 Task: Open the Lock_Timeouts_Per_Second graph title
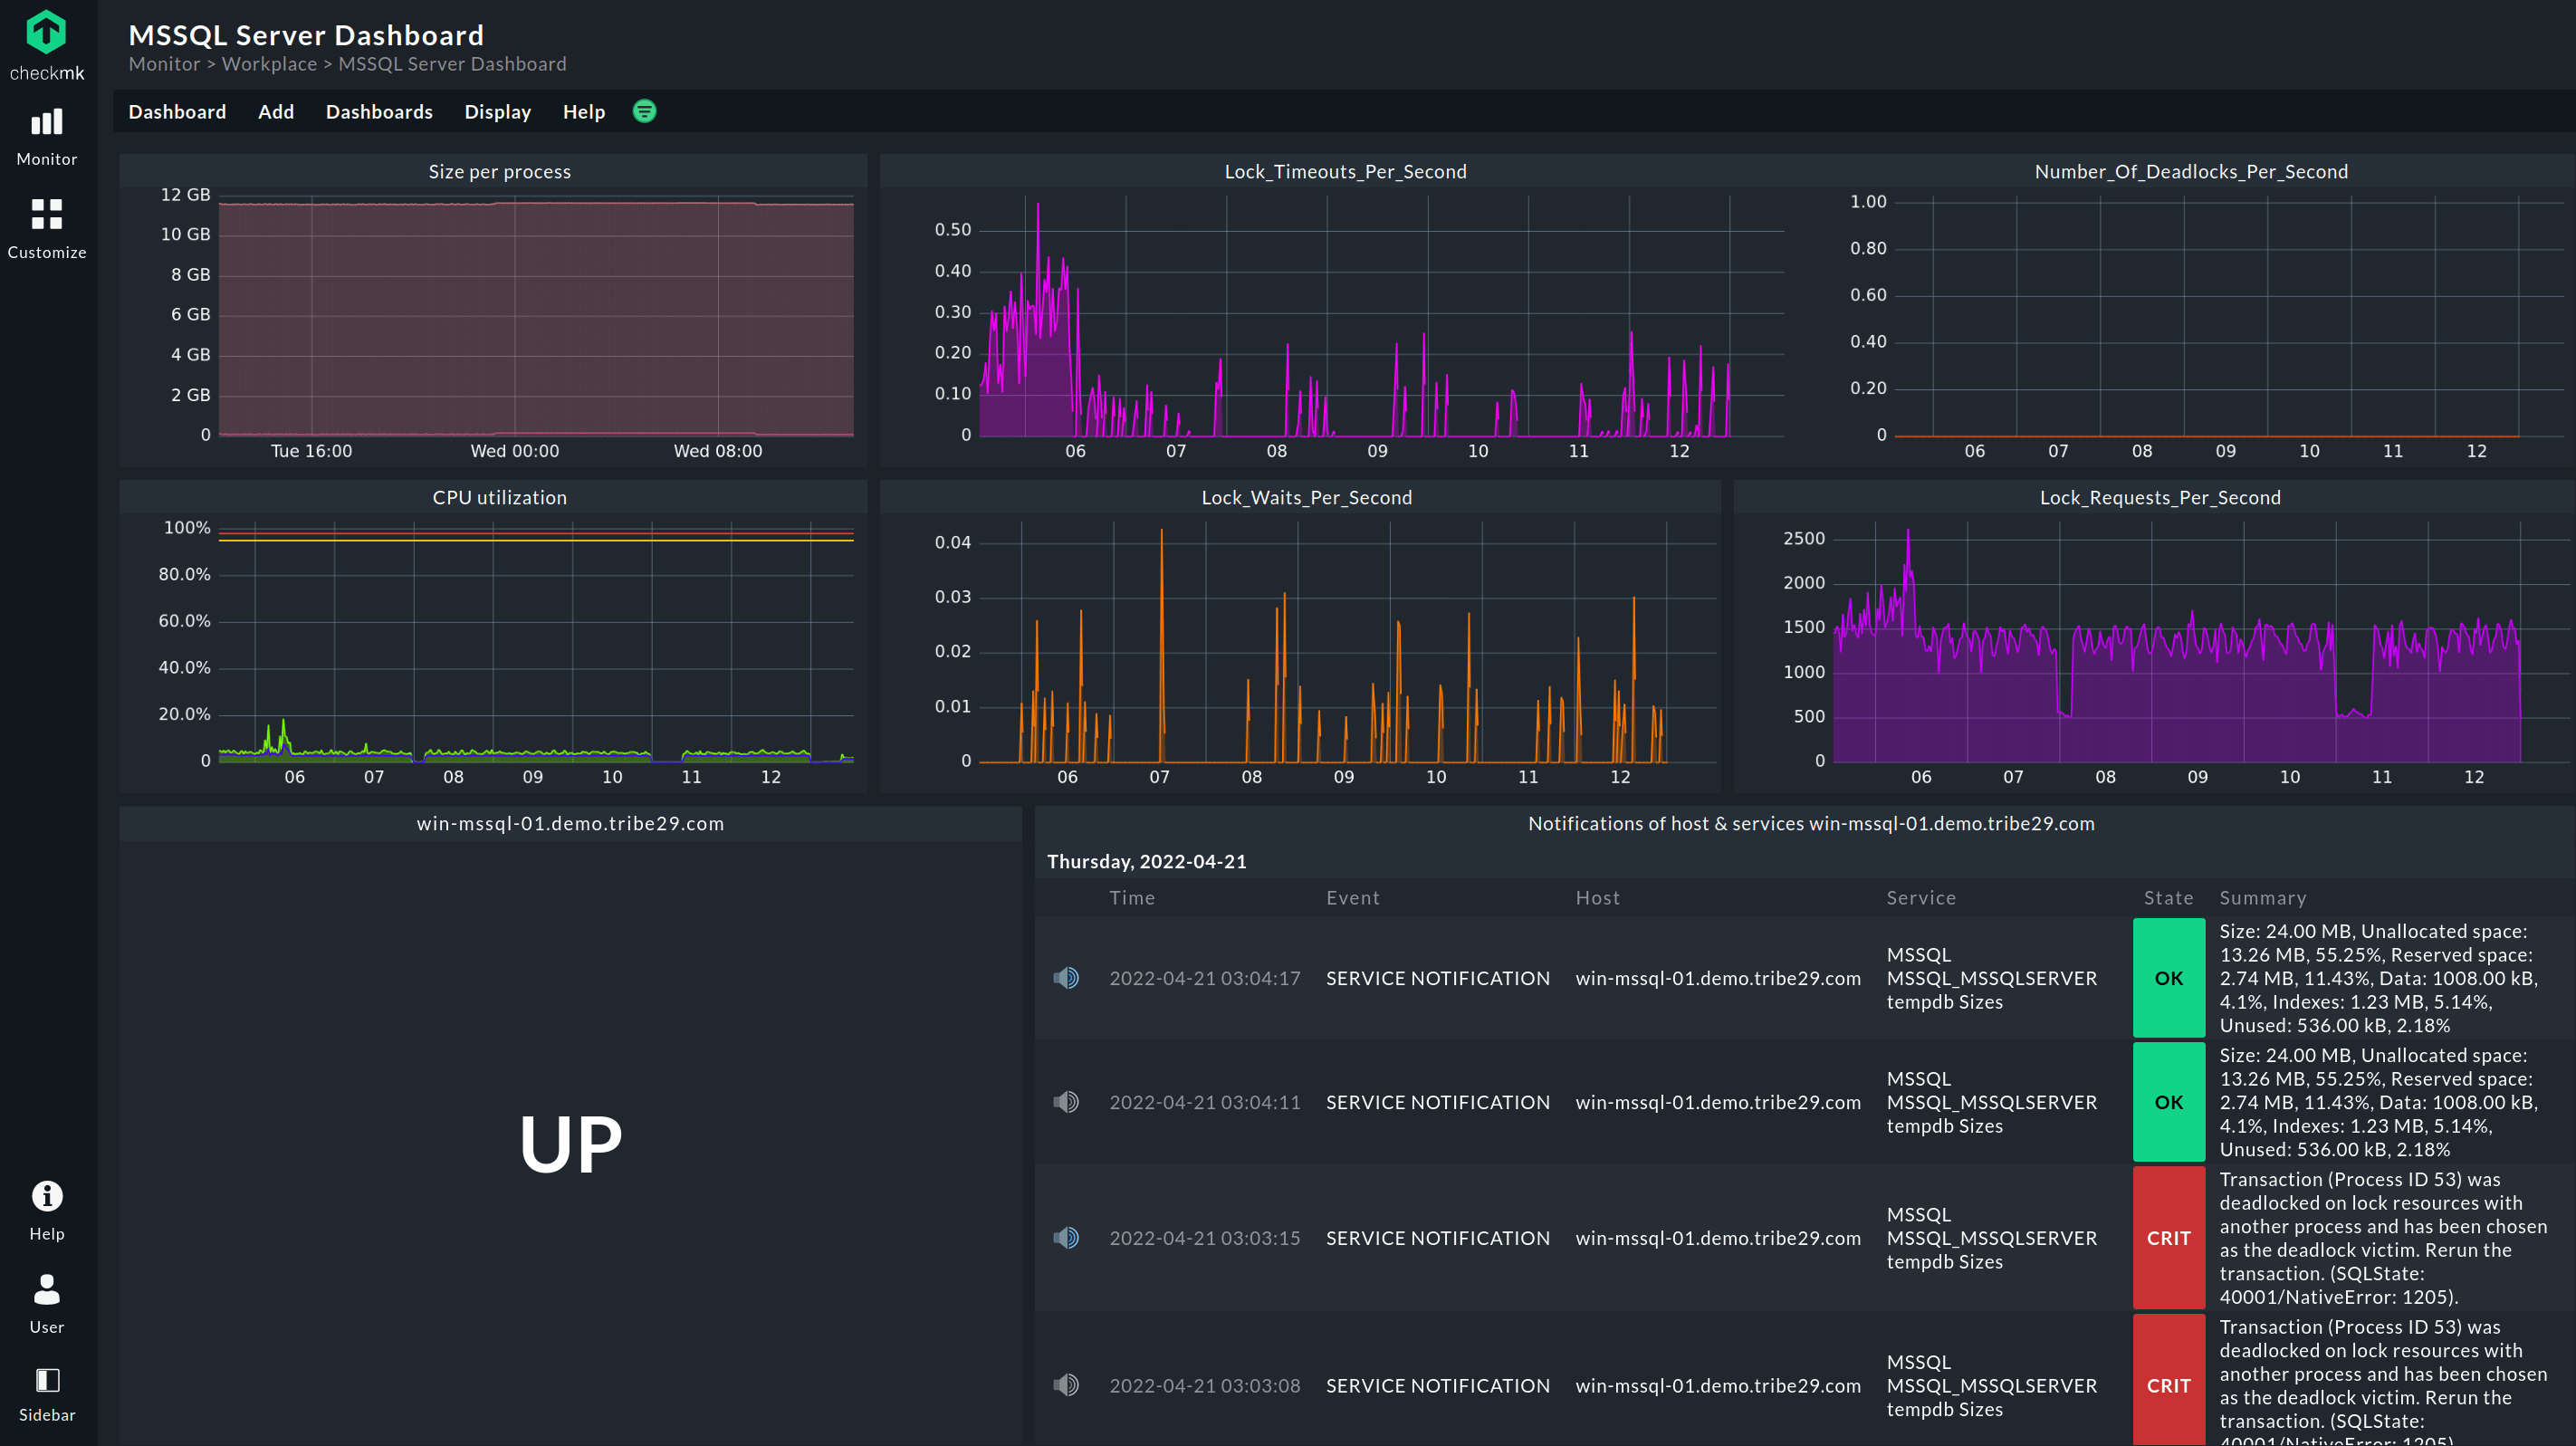[1345, 171]
